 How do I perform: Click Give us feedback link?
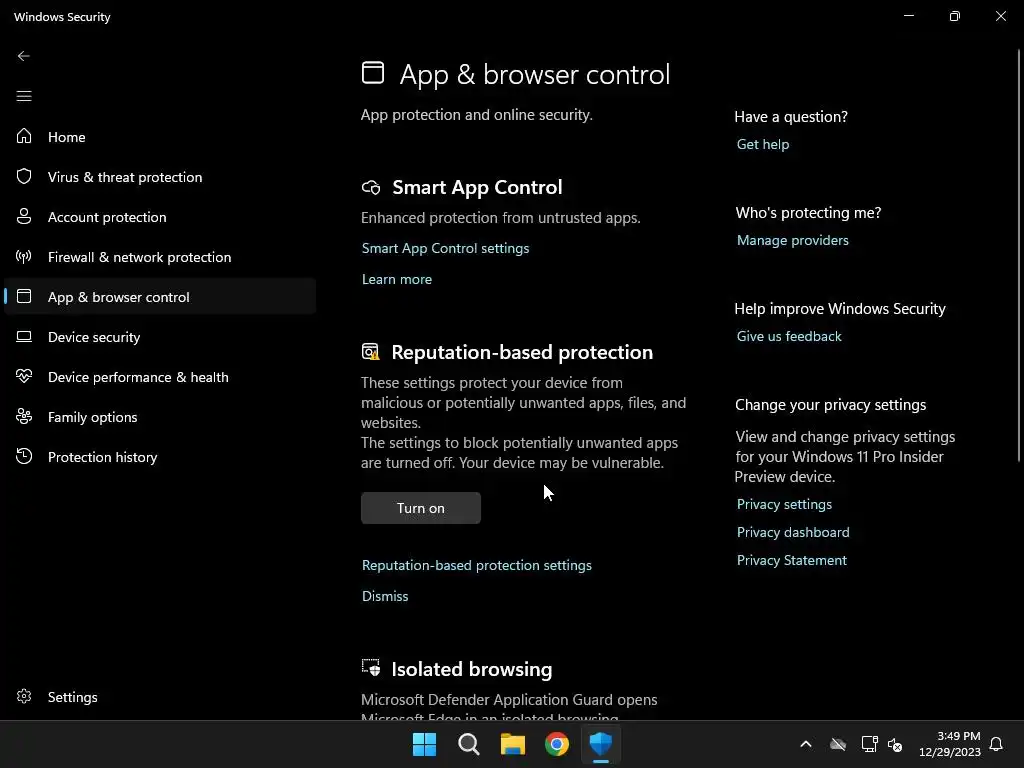tap(789, 336)
